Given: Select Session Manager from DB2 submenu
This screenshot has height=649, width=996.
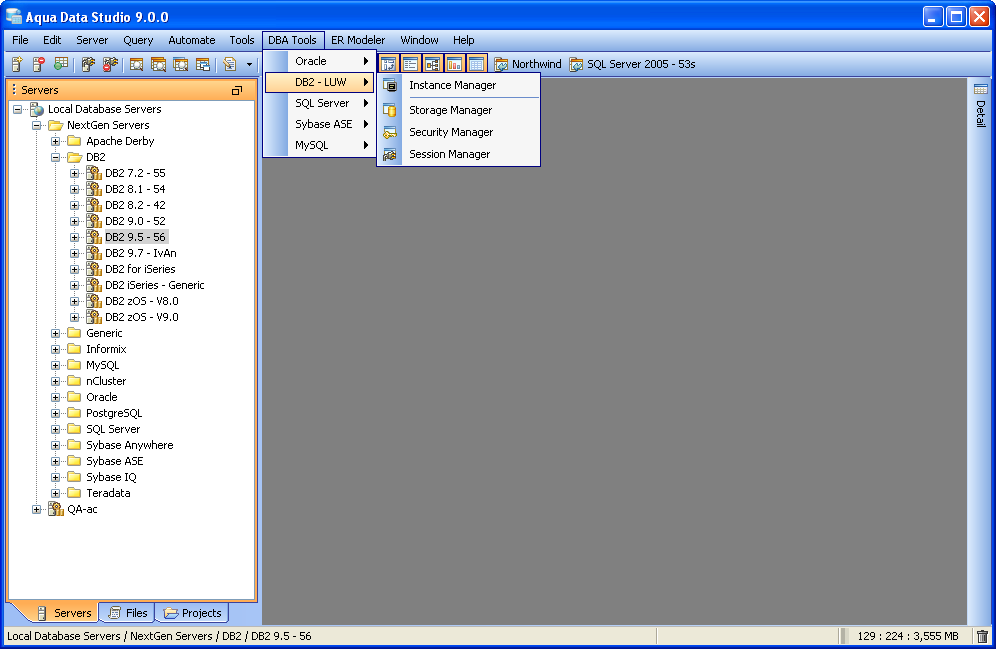Looking at the screenshot, I should 458,154.
